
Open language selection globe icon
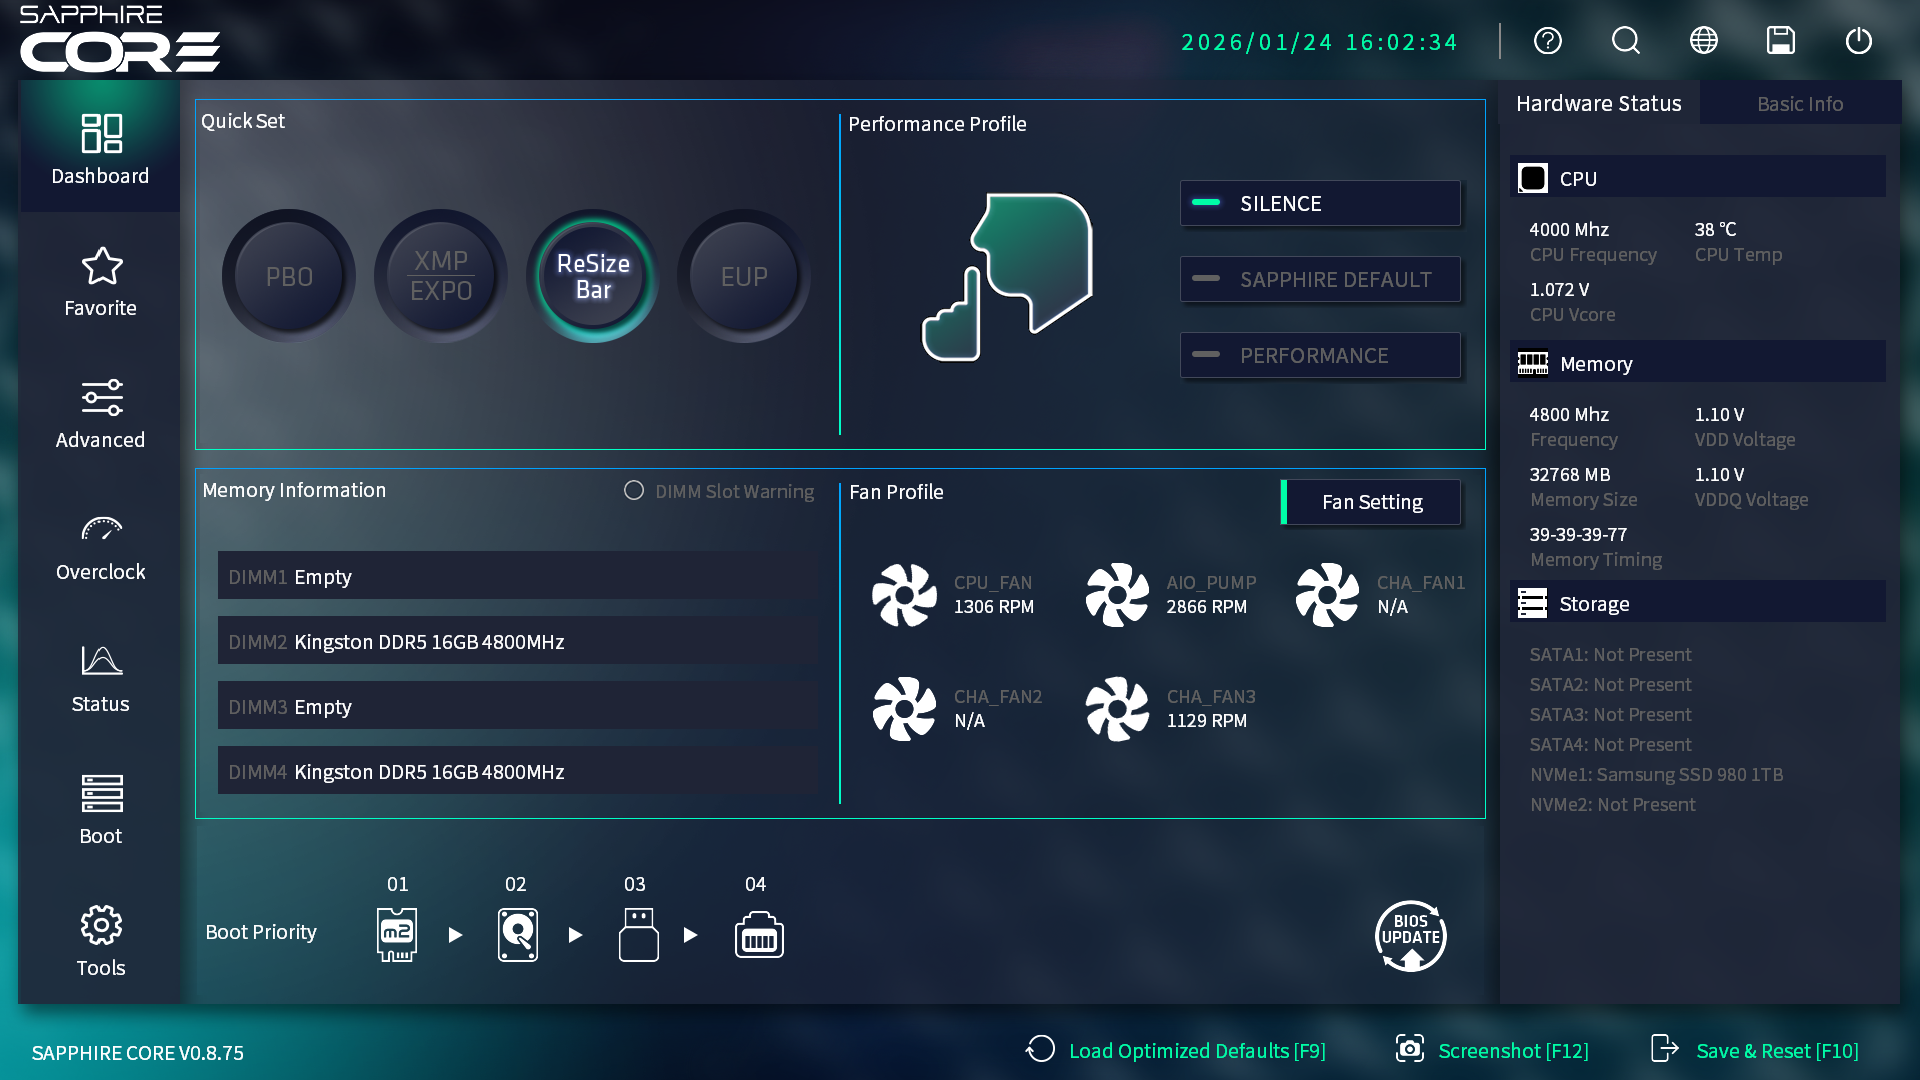click(x=1703, y=41)
